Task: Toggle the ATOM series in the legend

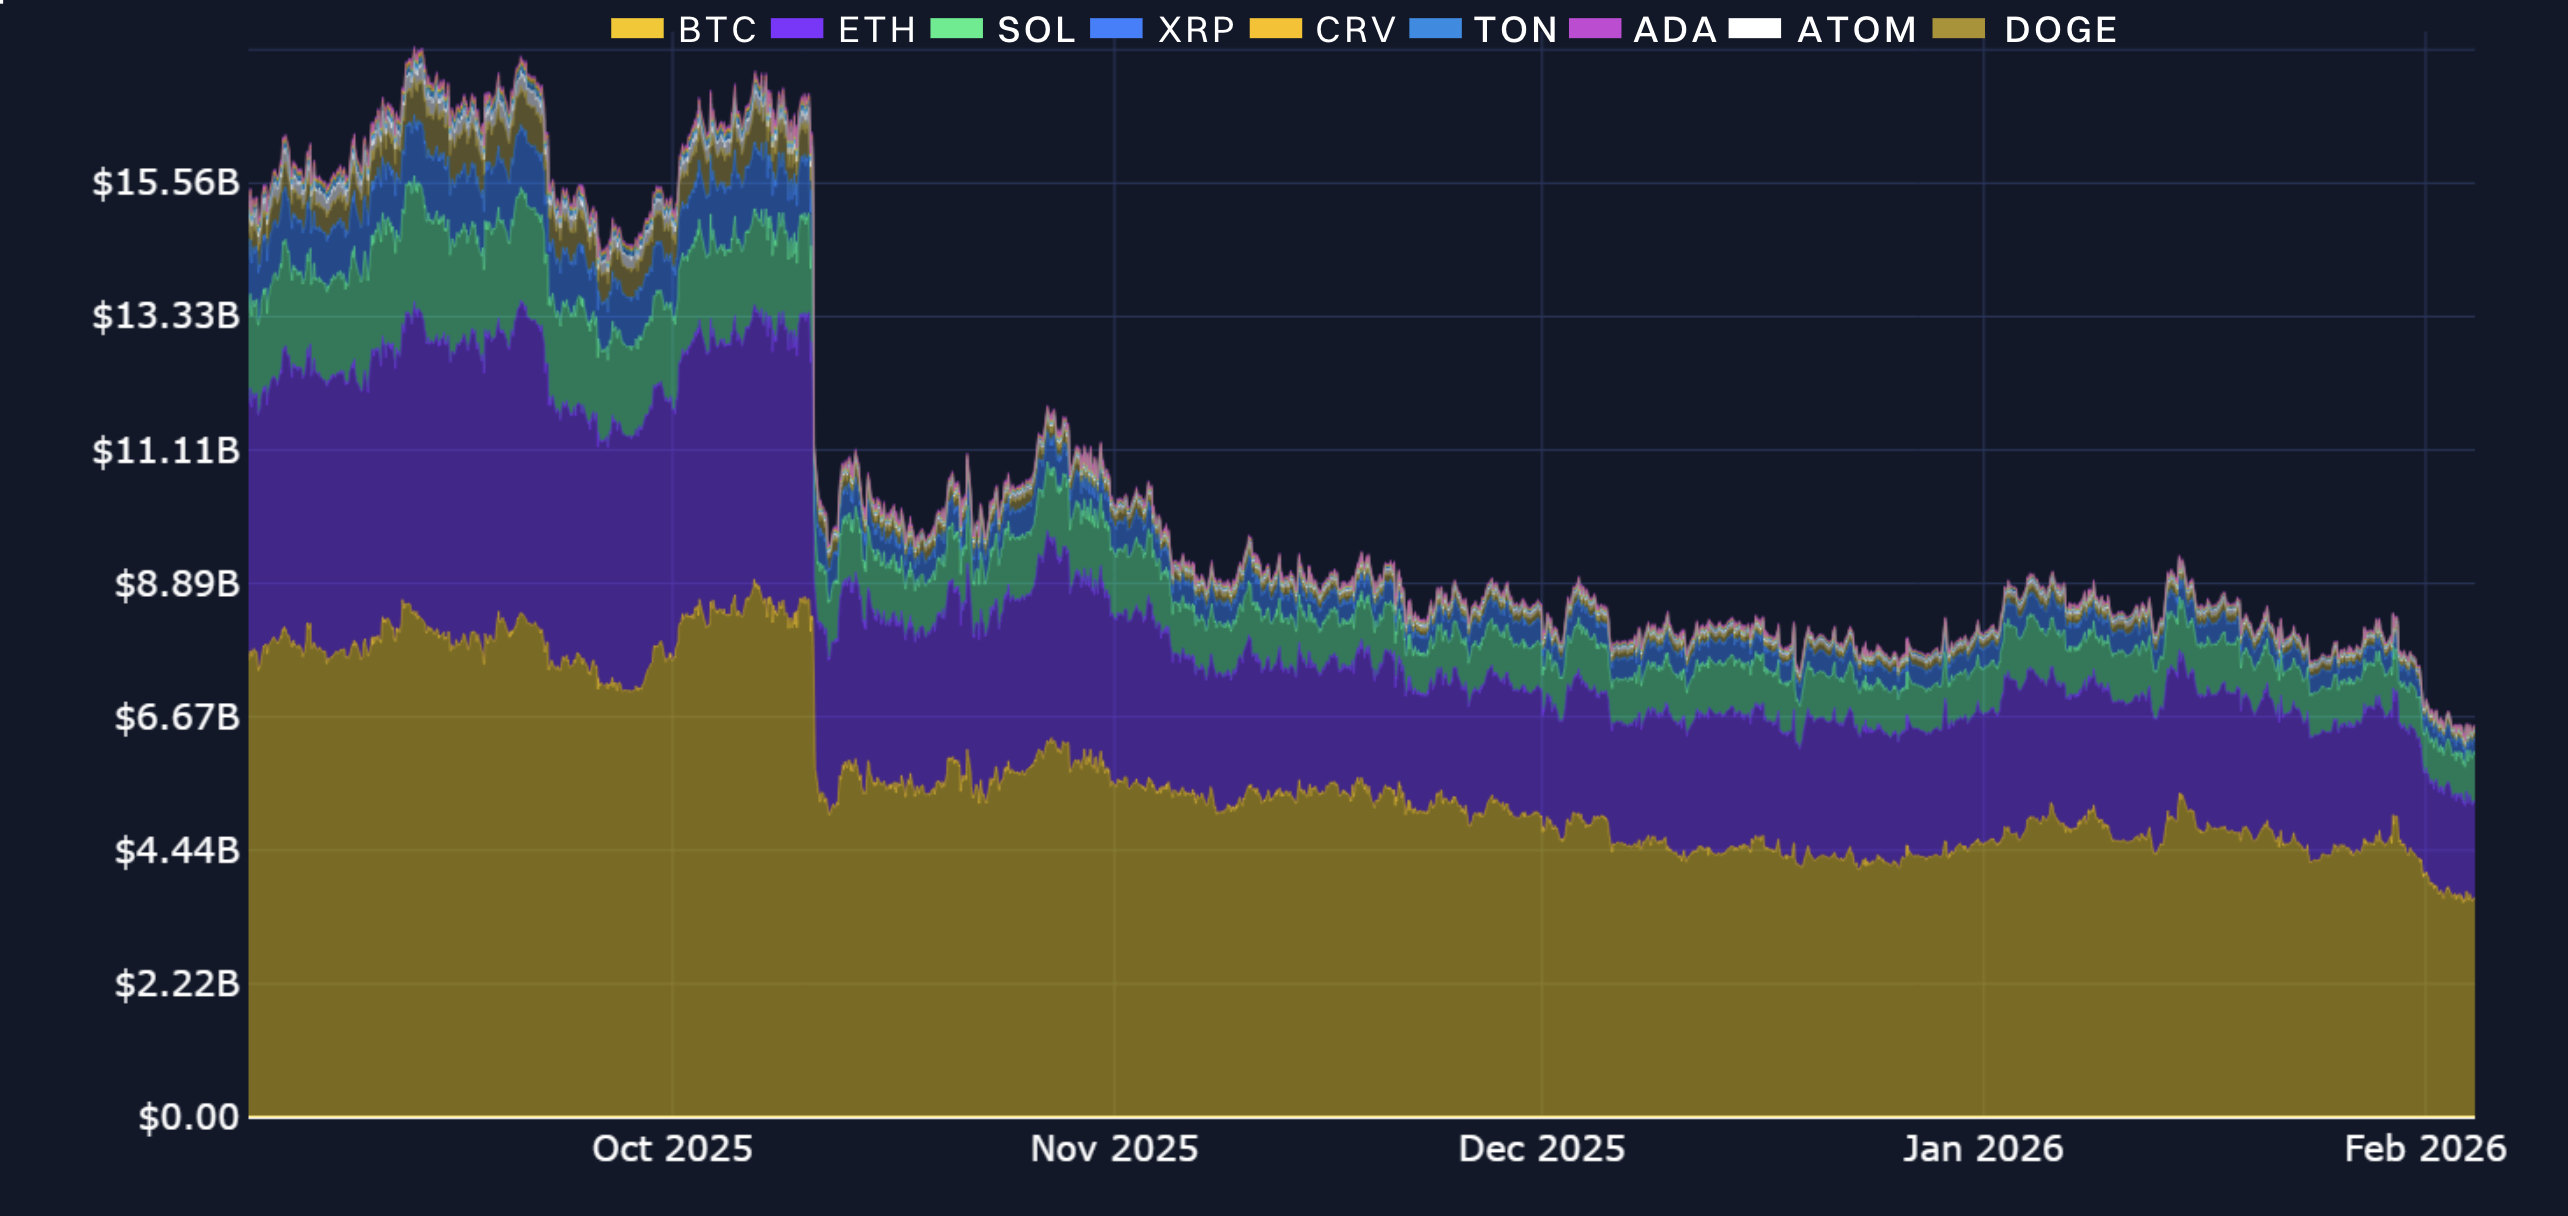Action: tap(1823, 29)
